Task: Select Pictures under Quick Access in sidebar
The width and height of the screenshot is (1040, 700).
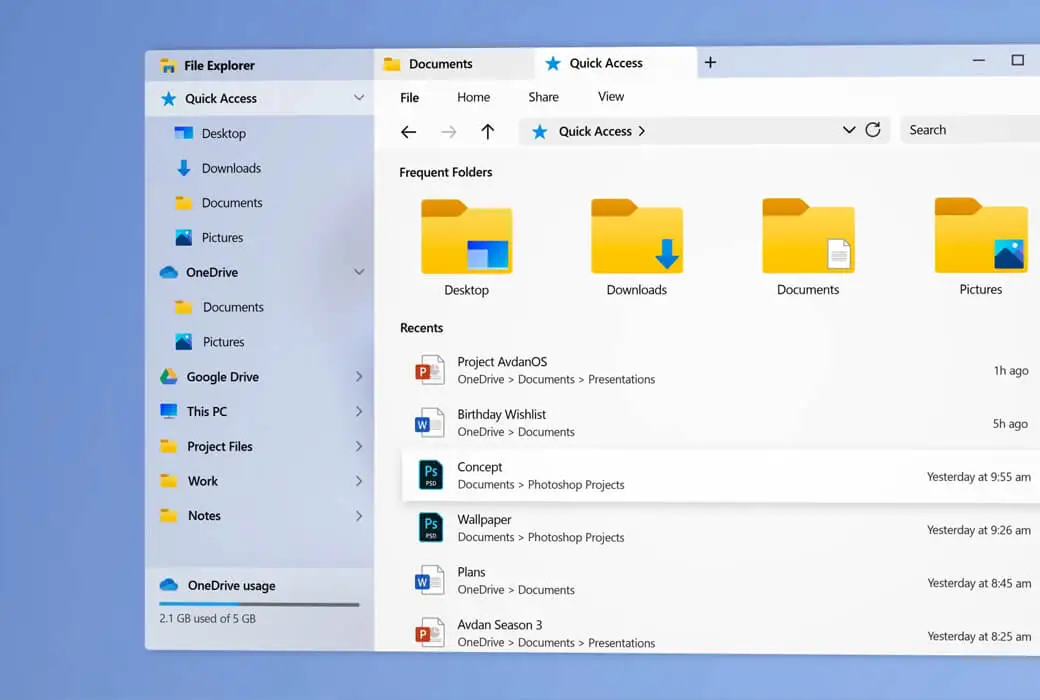Action: (x=222, y=238)
